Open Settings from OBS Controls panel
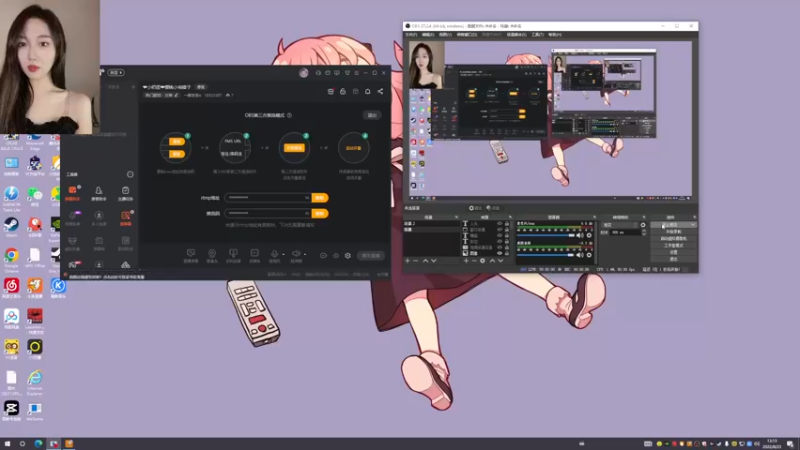This screenshot has width=800, height=450. (x=673, y=252)
